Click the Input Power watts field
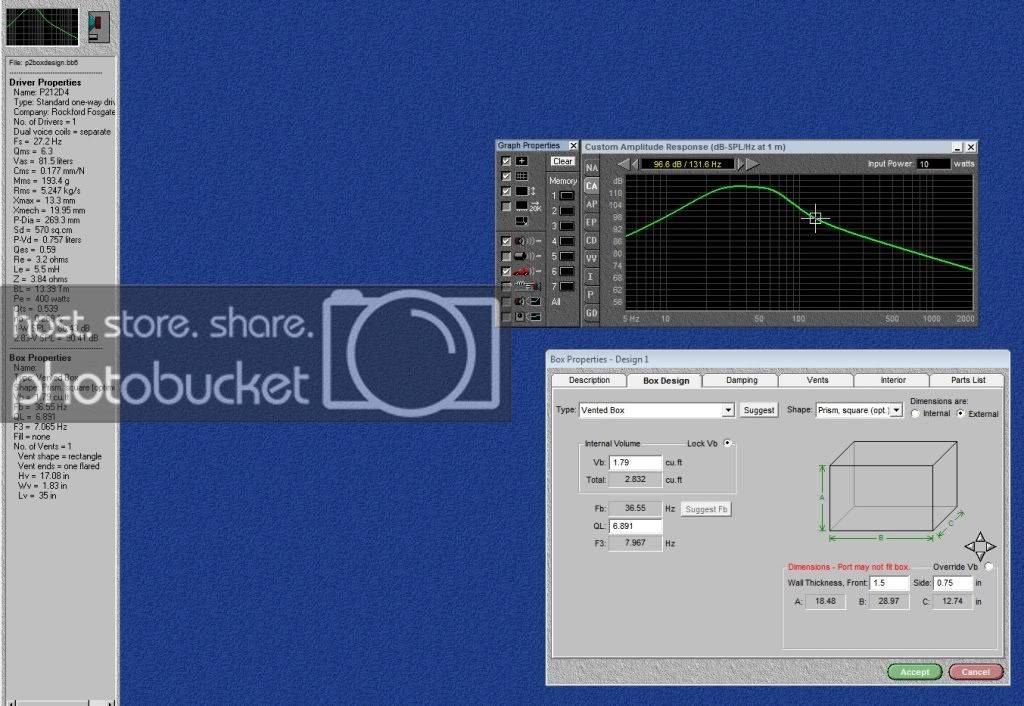This screenshot has height=706, width=1024. [x=934, y=164]
